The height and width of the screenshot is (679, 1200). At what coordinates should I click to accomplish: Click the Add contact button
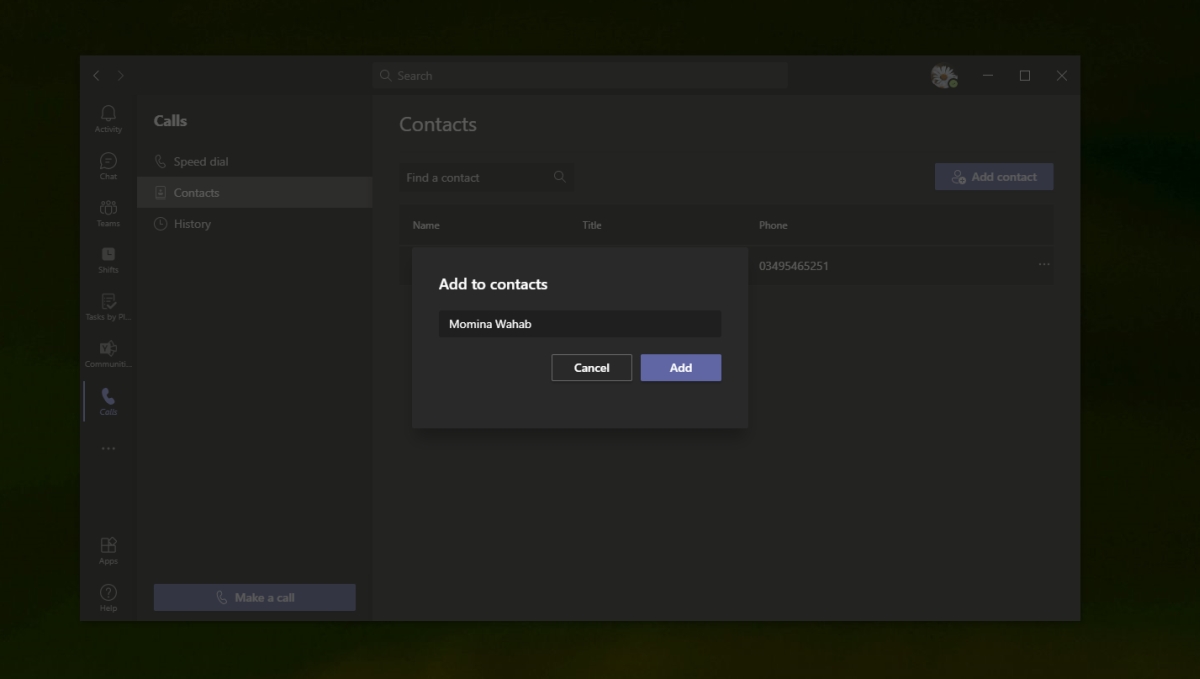994,177
